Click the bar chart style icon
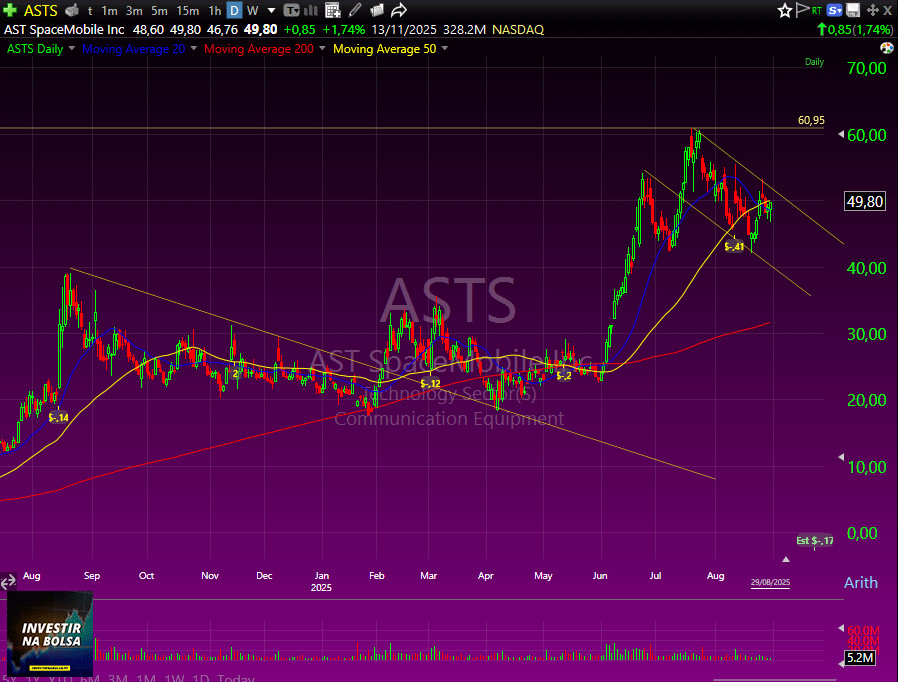 [312, 11]
